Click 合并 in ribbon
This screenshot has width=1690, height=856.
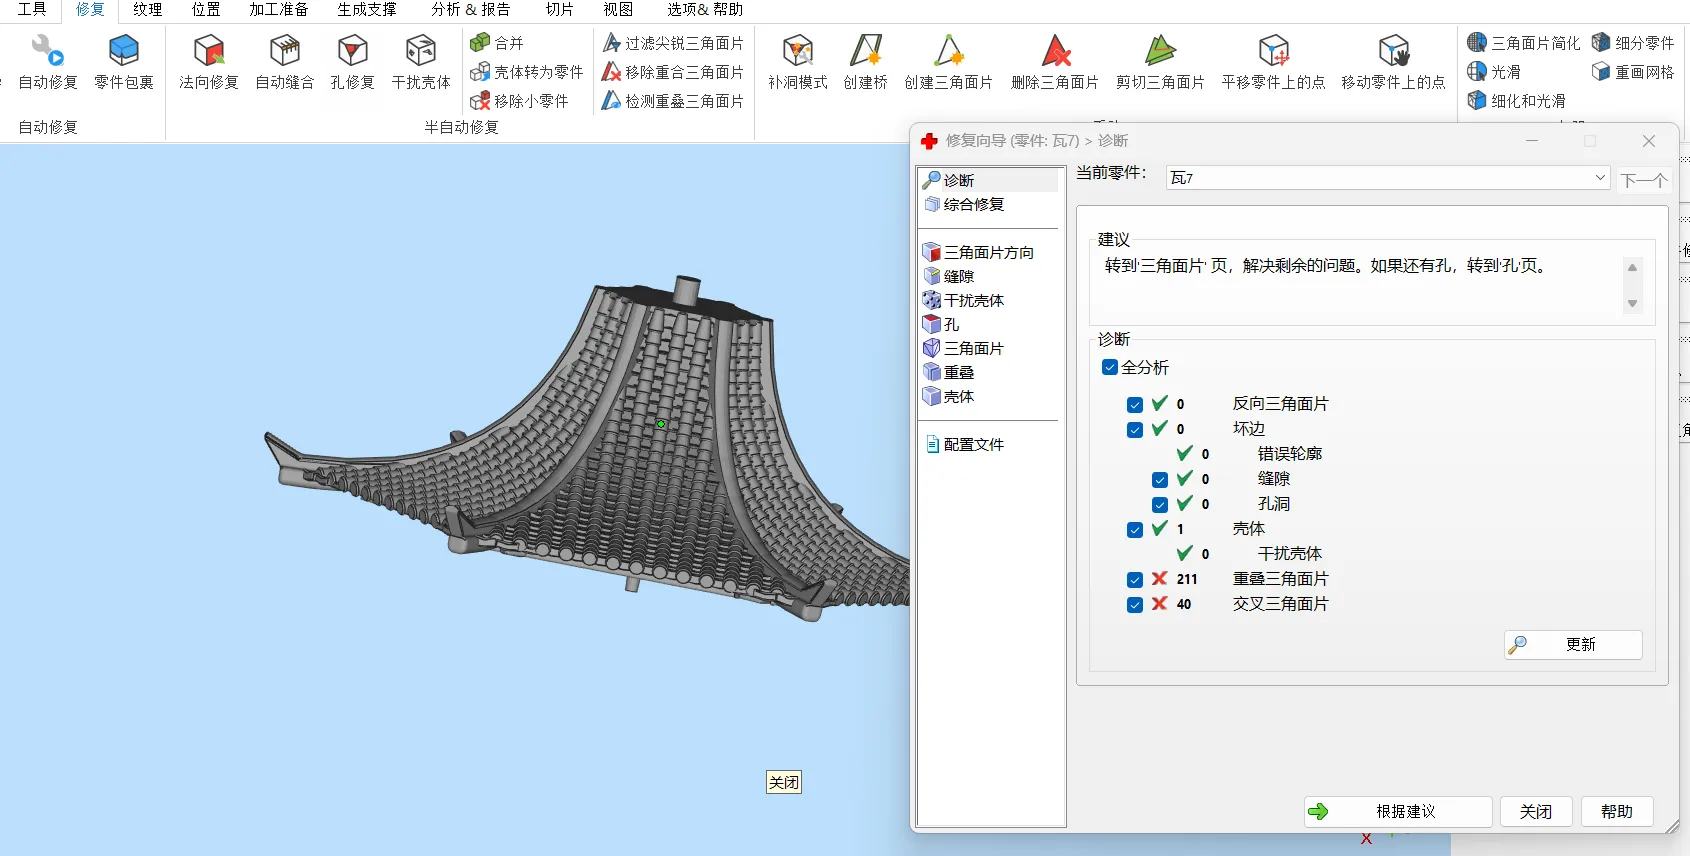pos(497,43)
